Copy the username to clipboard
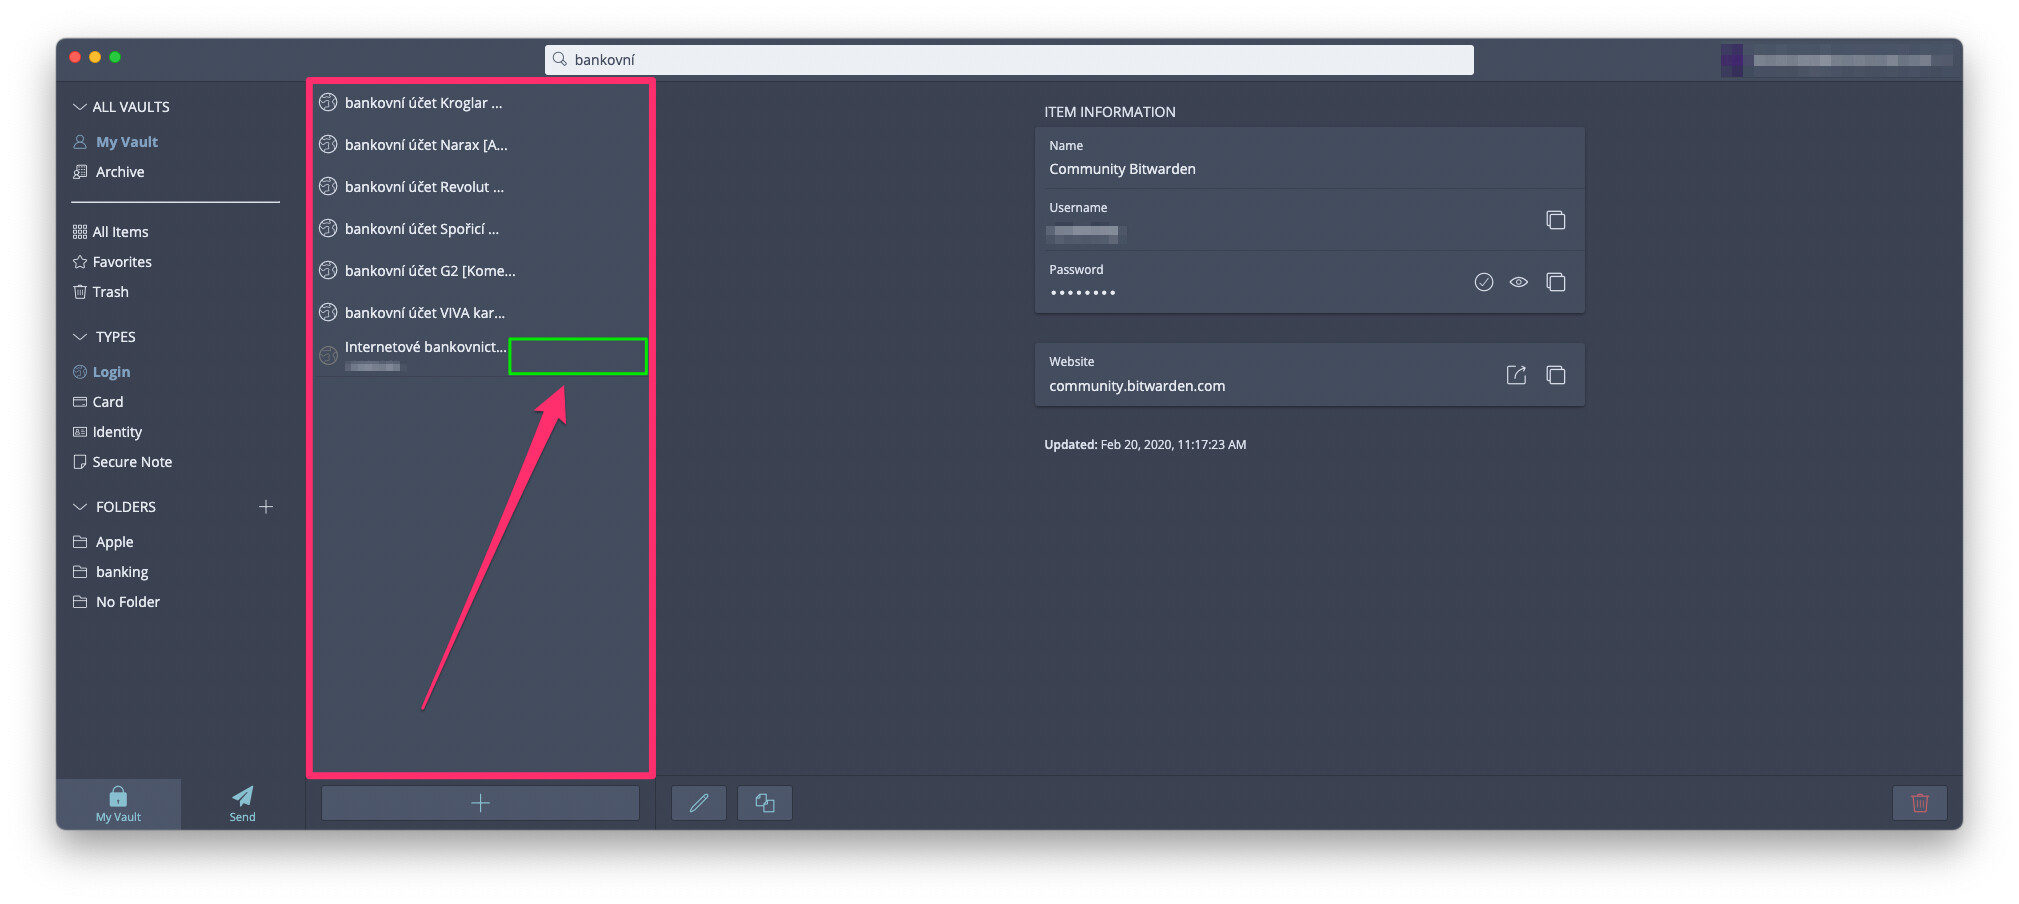Image resolution: width=2019 pixels, height=904 pixels. coord(1555,220)
